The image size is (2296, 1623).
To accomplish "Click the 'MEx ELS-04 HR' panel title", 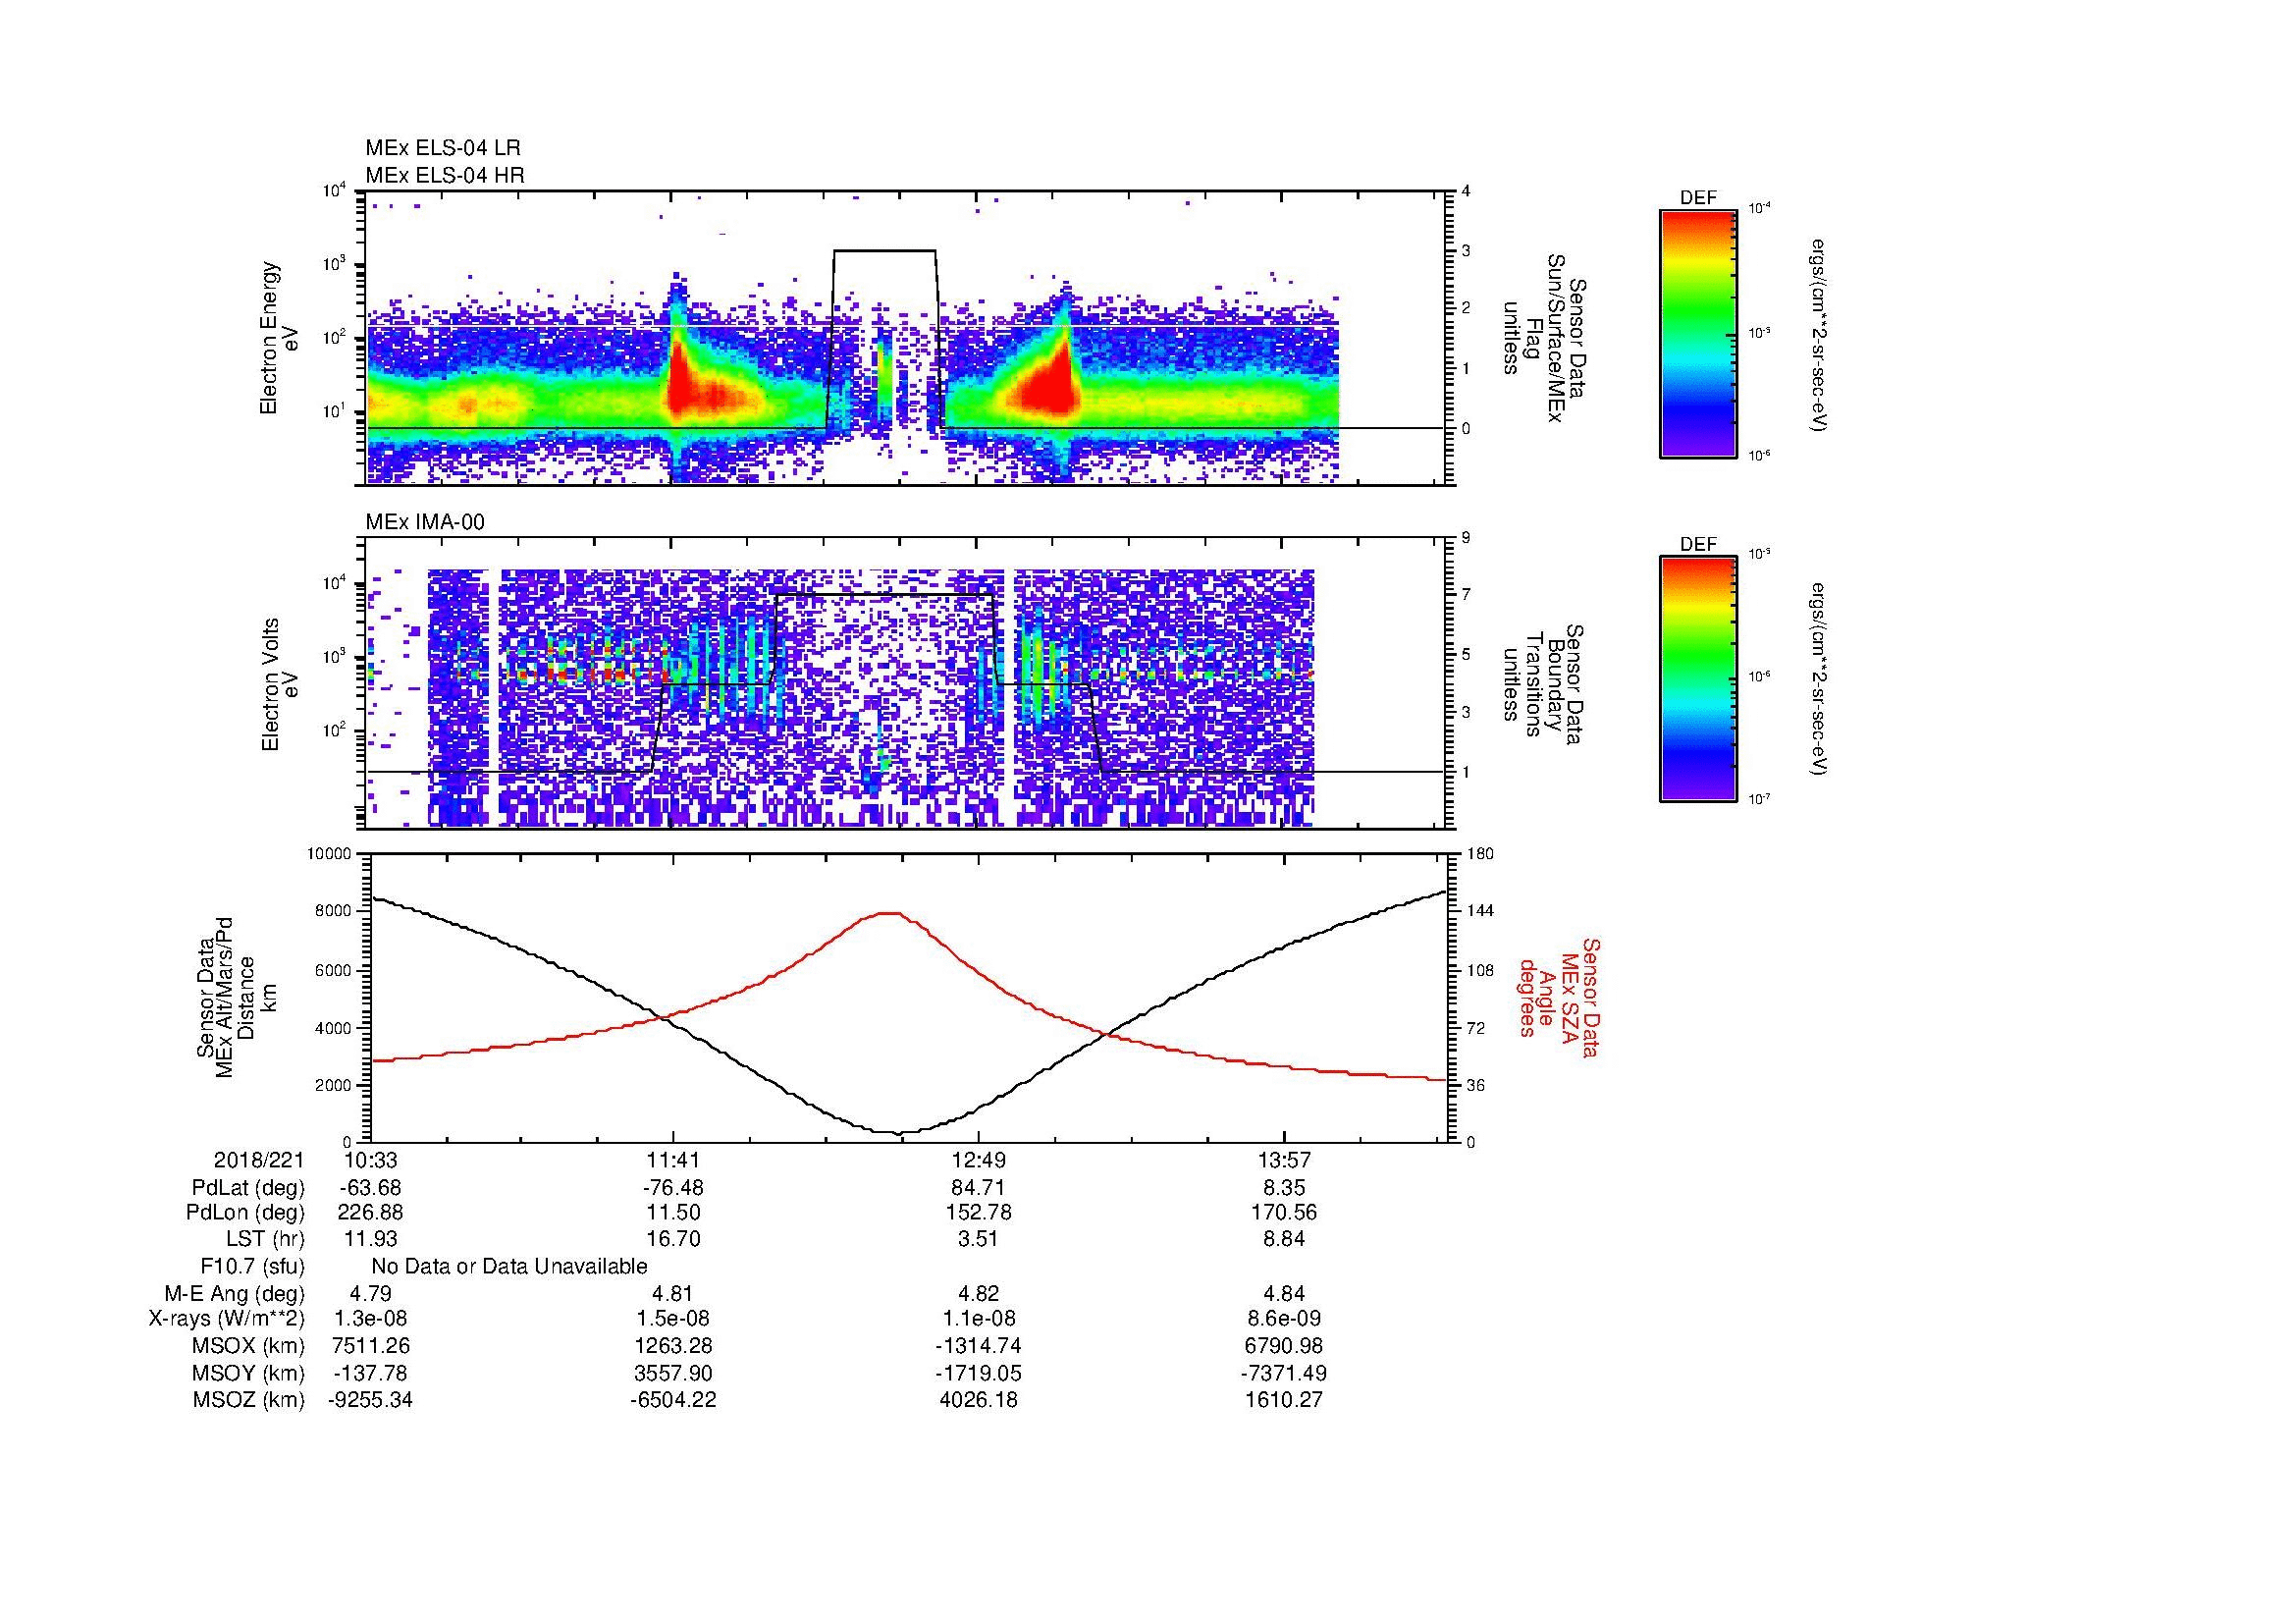I will pyautogui.click(x=445, y=175).
